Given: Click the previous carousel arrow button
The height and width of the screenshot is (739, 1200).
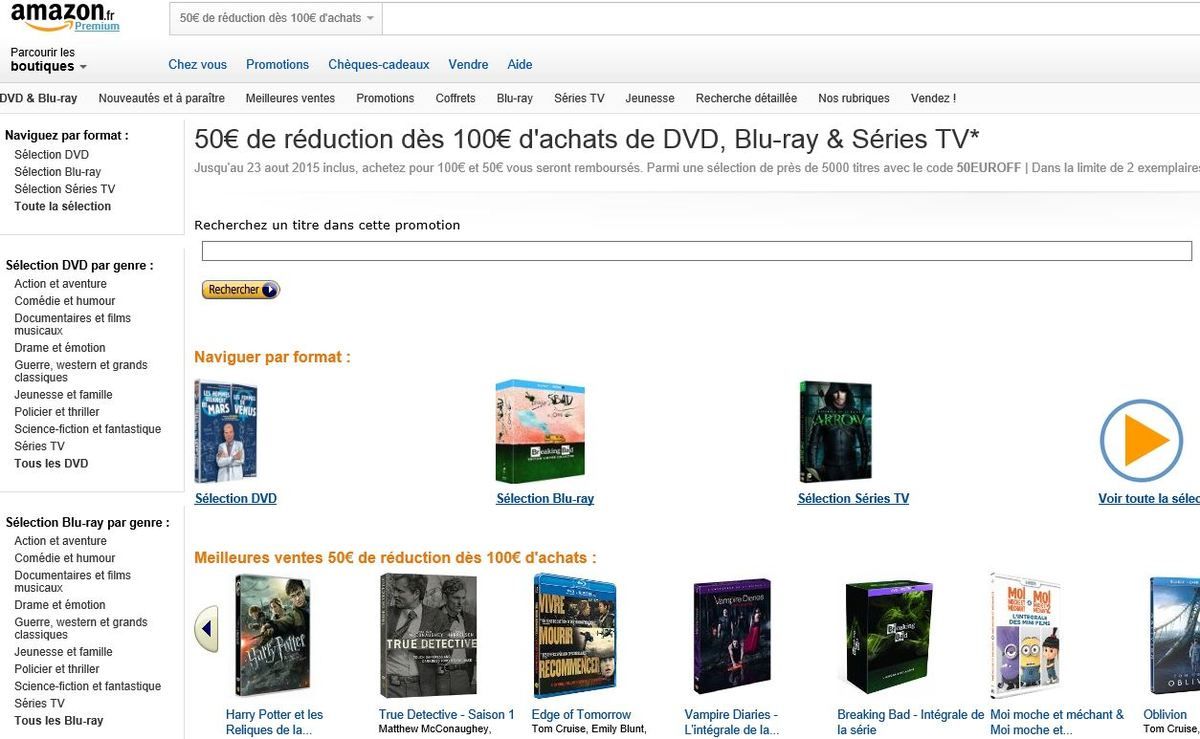Looking at the screenshot, I should pyautogui.click(x=205, y=629).
